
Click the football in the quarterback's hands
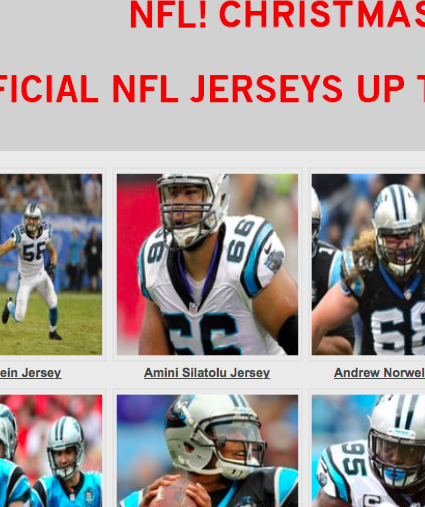point(172,493)
